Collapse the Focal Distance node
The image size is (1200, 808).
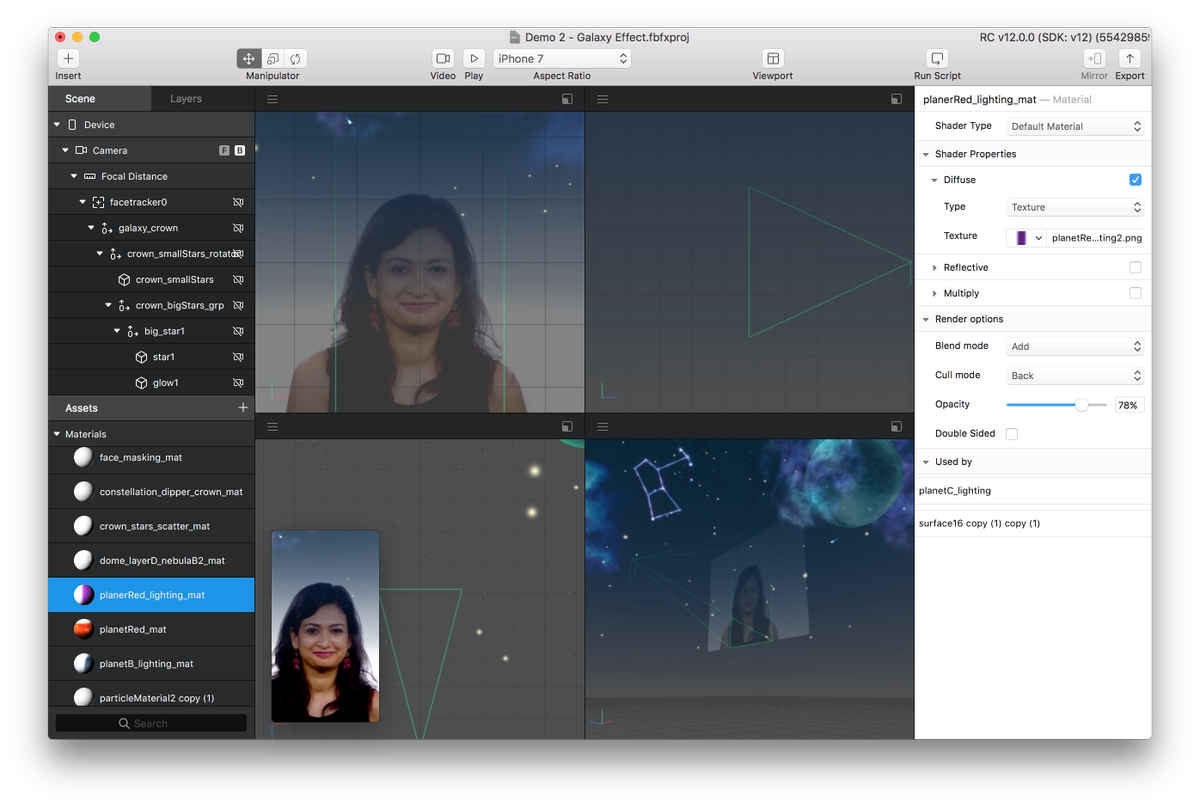74,176
